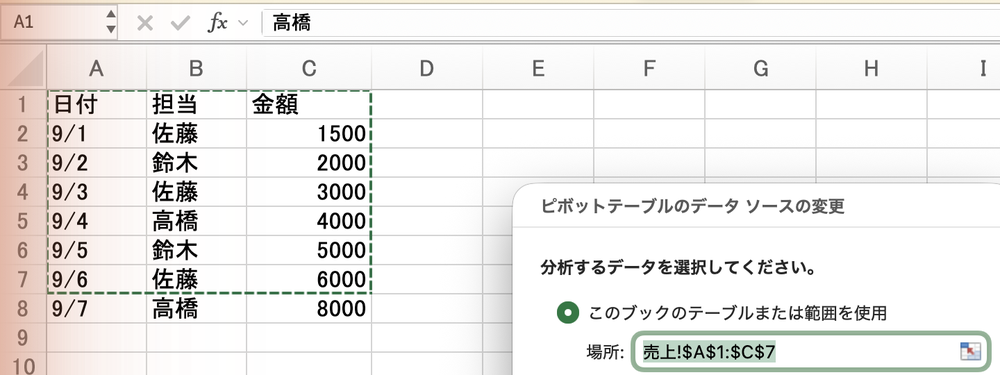Select row 7 header
The width and height of the screenshot is (1000, 375).
click(x=23, y=279)
